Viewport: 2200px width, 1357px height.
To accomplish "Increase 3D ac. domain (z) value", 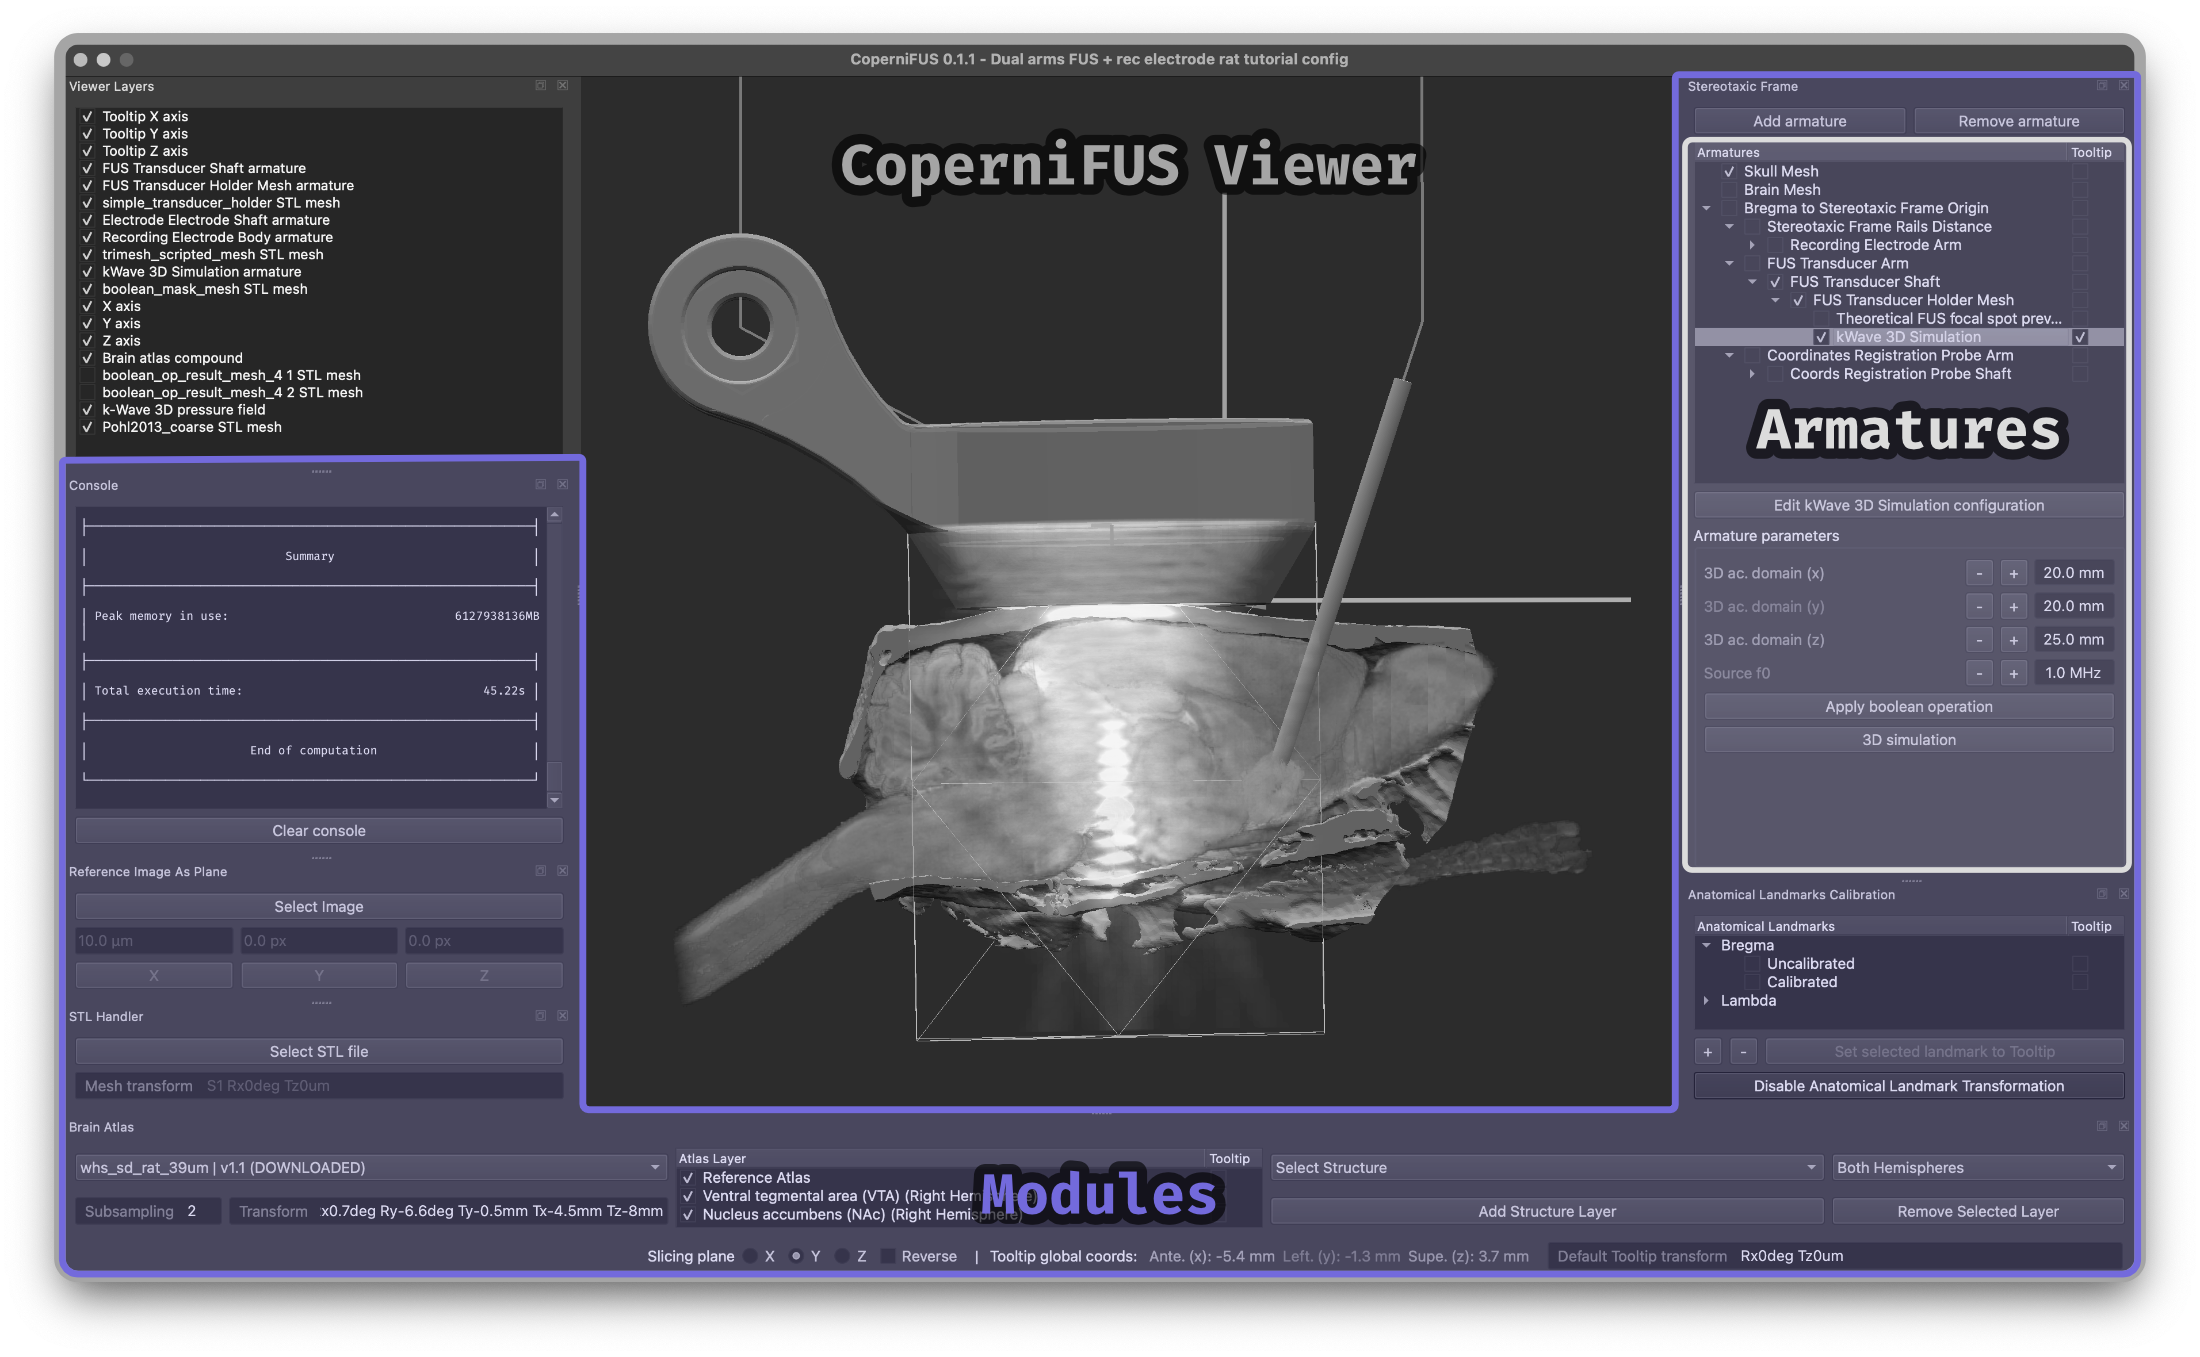I will [x=2013, y=640].
